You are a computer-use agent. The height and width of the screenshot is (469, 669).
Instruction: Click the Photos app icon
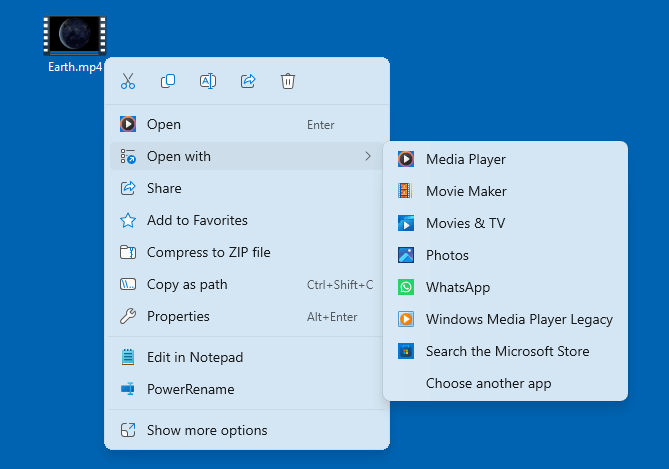click(x=405, y=255)
